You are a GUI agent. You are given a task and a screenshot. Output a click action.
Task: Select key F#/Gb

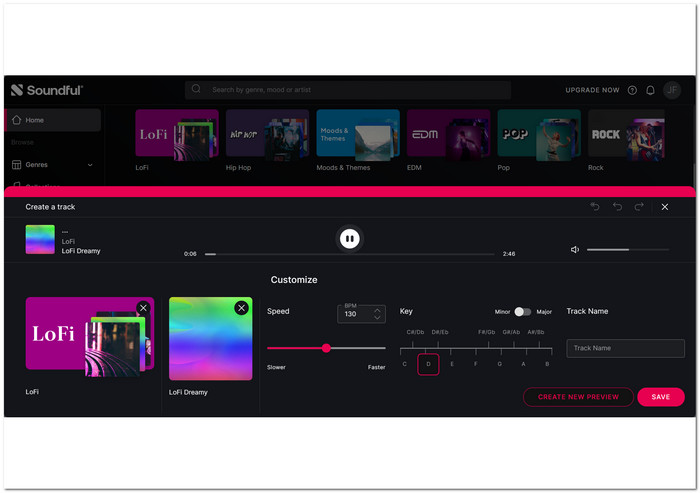tap(487, 332)
